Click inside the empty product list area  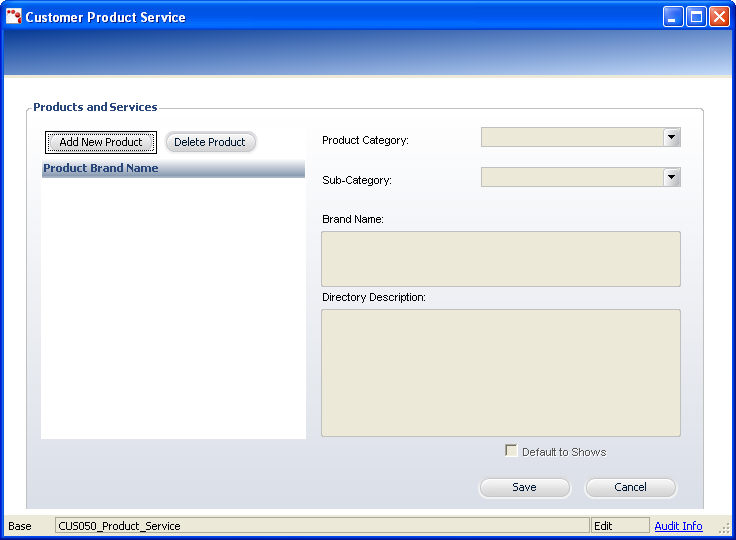pos(173,308)
